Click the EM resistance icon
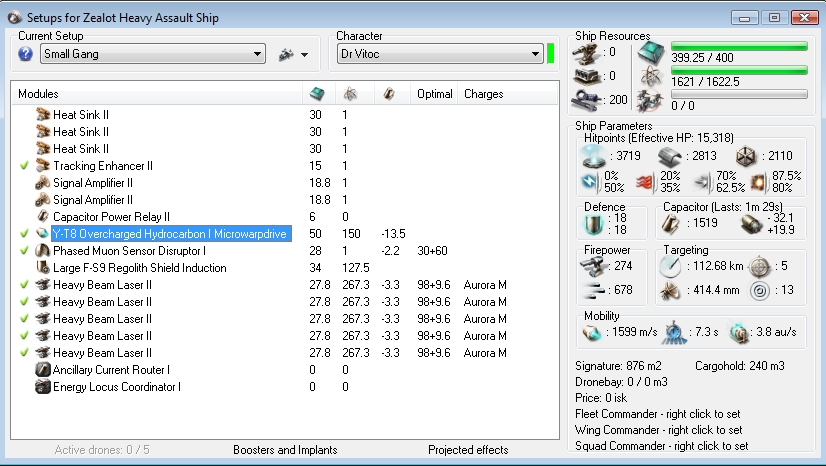826x466 pixels. [x=589, y=182]
